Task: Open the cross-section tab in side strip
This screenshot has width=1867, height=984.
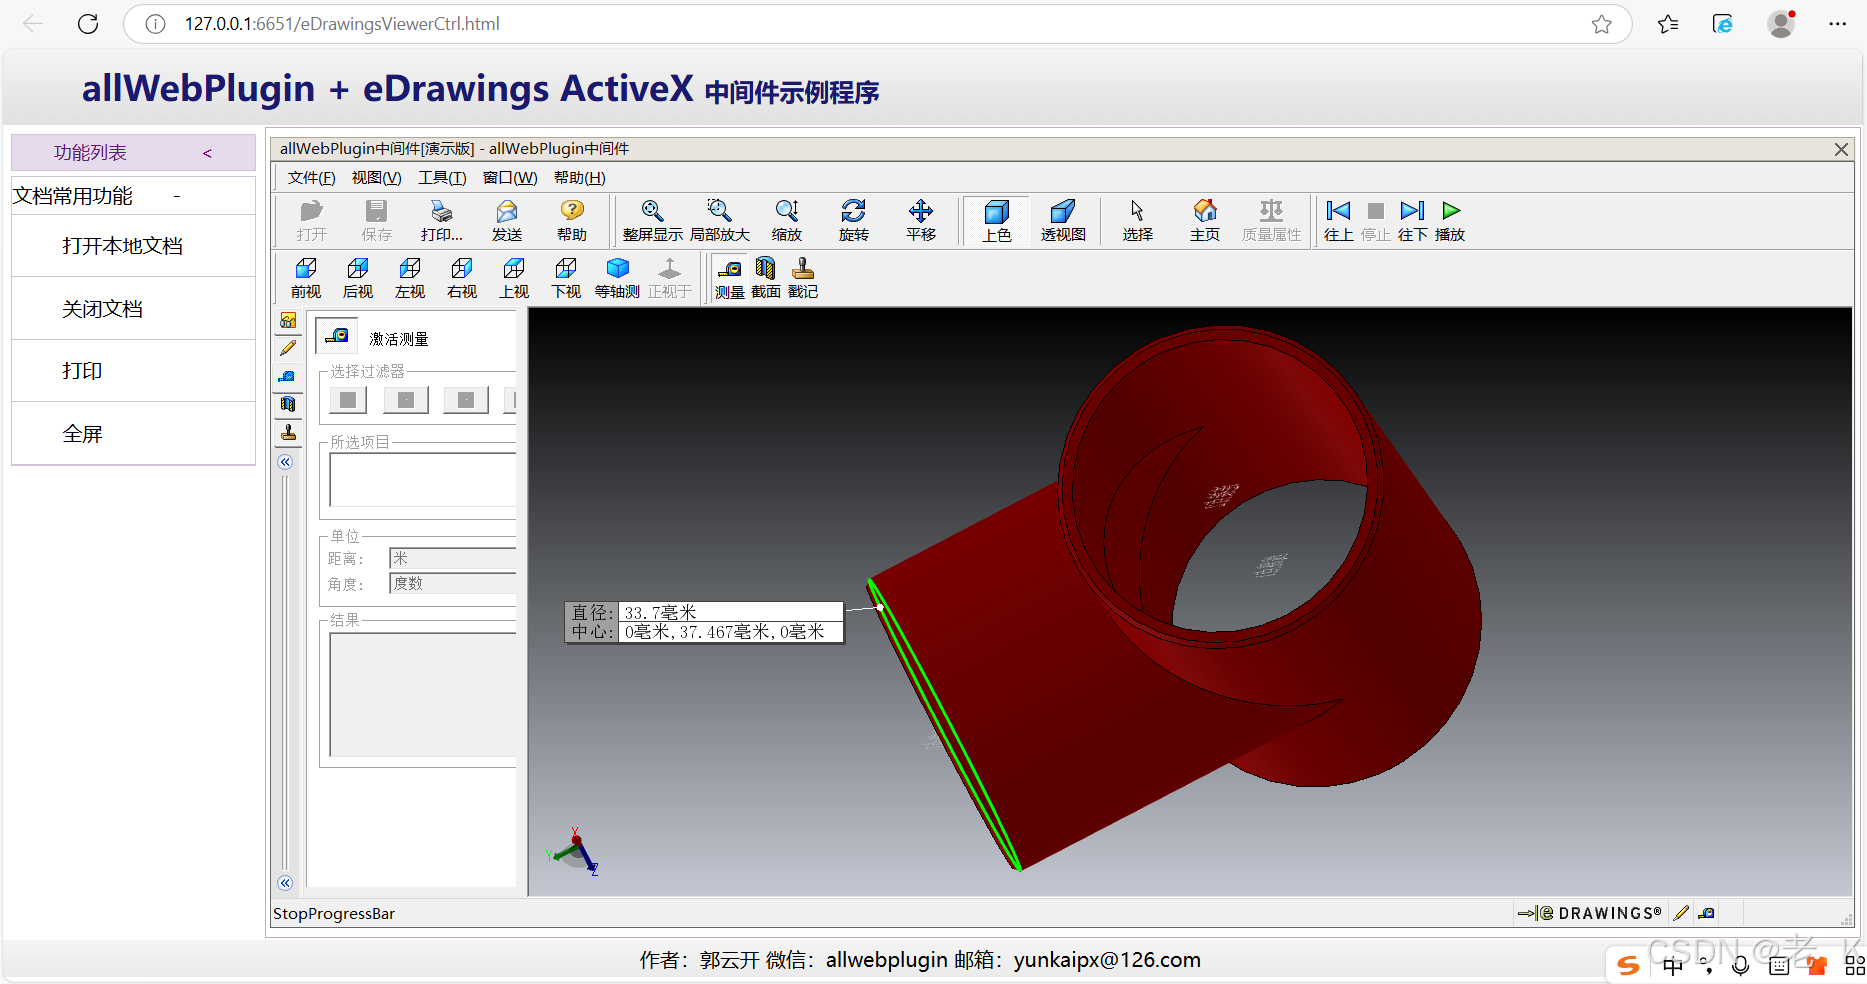Action: (288, 404)
